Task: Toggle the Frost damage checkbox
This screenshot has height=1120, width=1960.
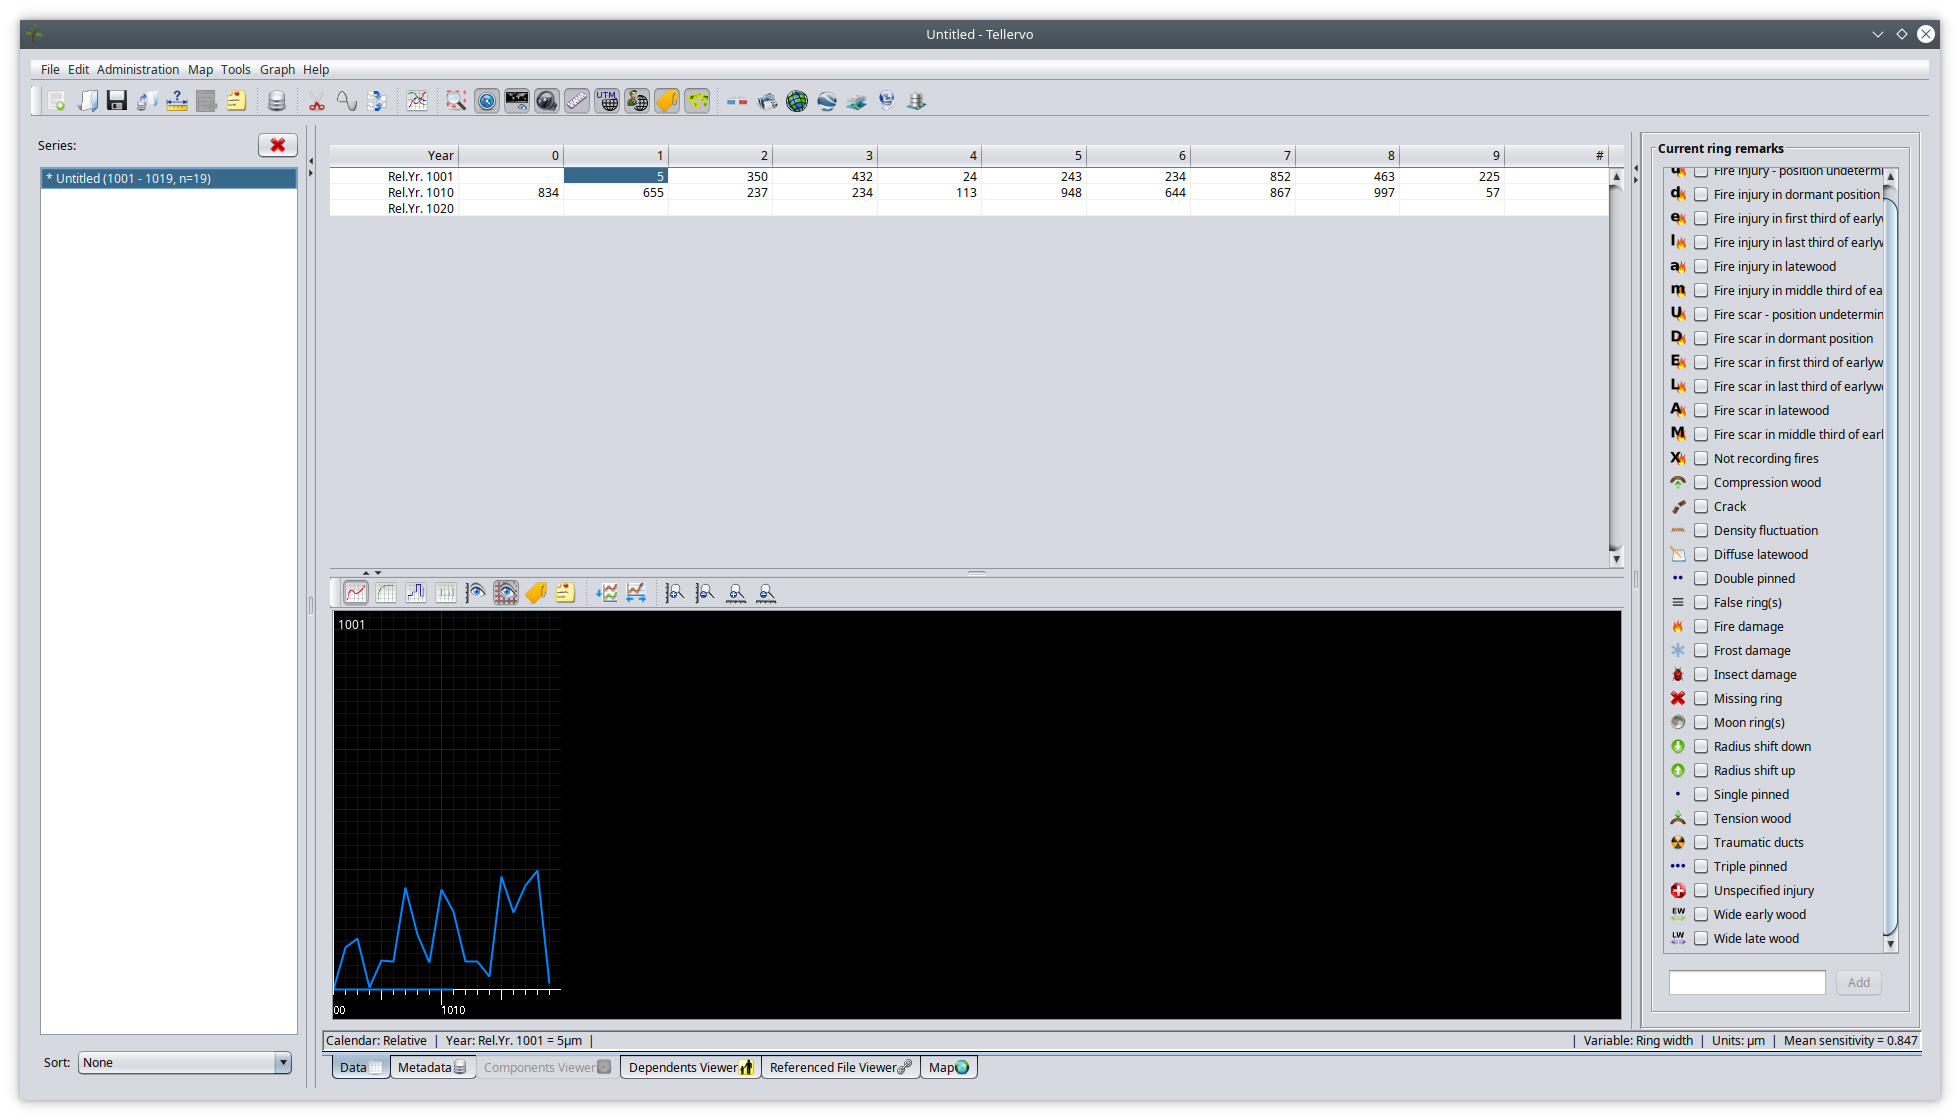Action: (x=1699, y=650)
